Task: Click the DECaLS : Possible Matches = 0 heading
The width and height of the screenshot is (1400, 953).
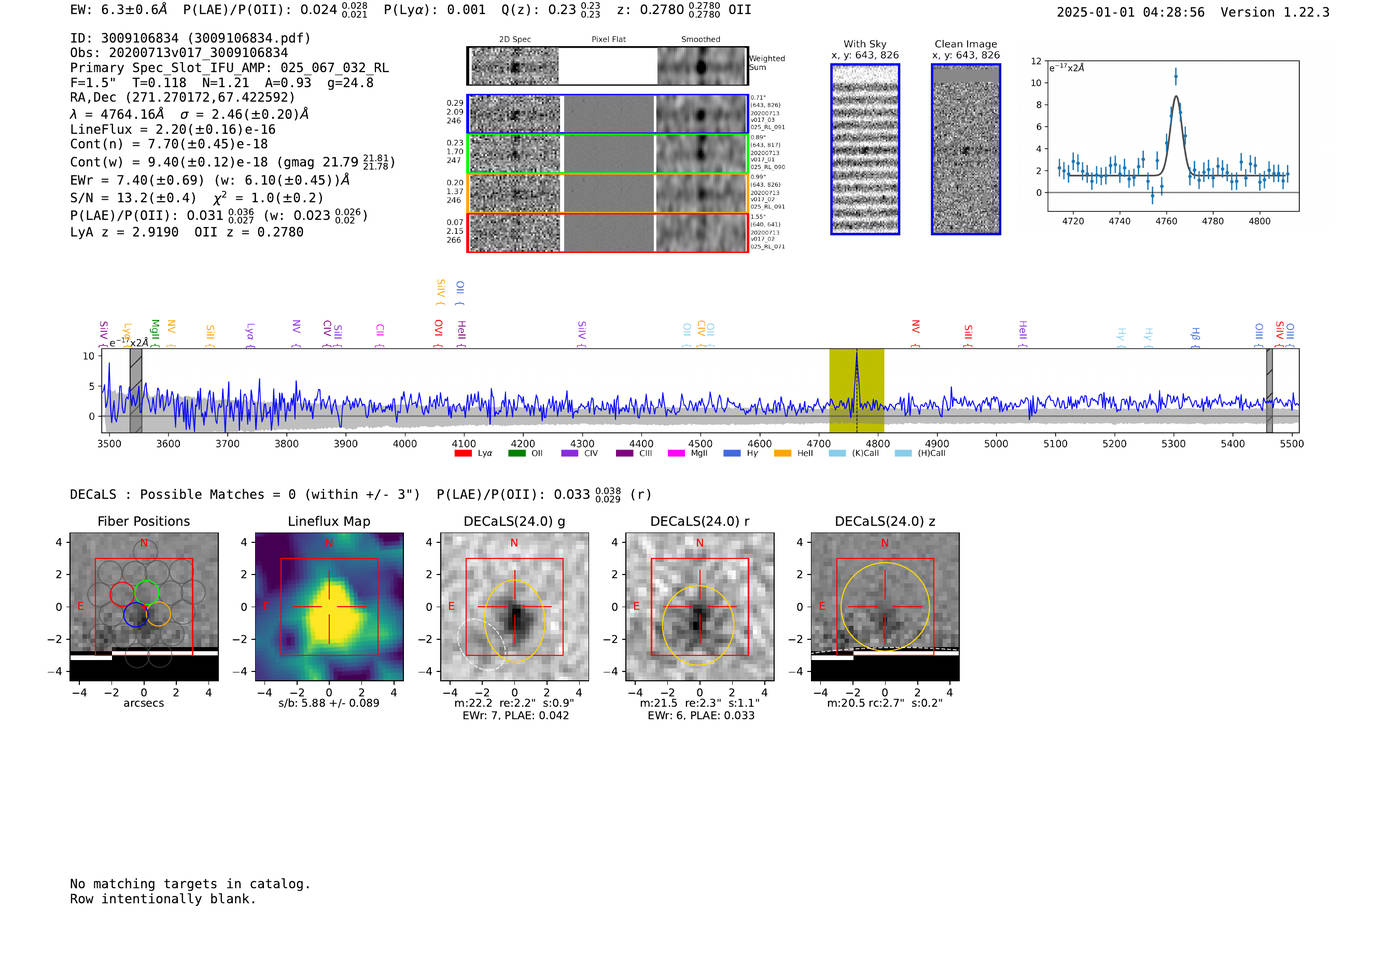Action: (245, 494)
